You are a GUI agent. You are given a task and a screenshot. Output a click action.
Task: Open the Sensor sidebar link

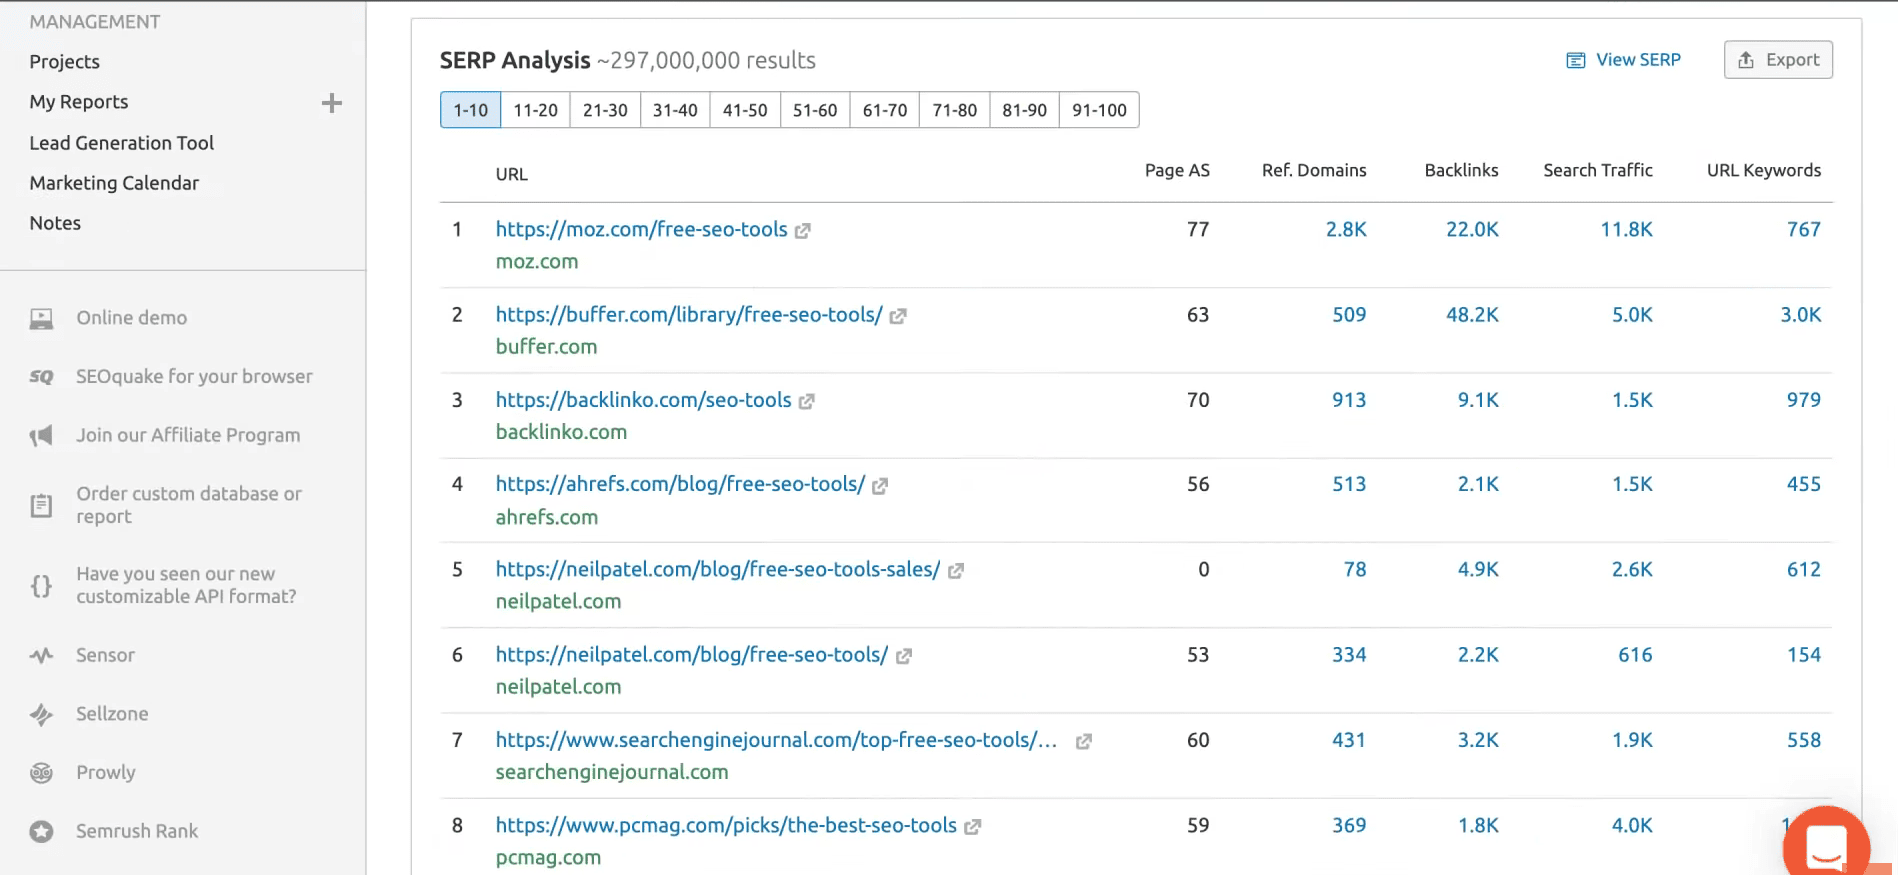tap(105, 655)
